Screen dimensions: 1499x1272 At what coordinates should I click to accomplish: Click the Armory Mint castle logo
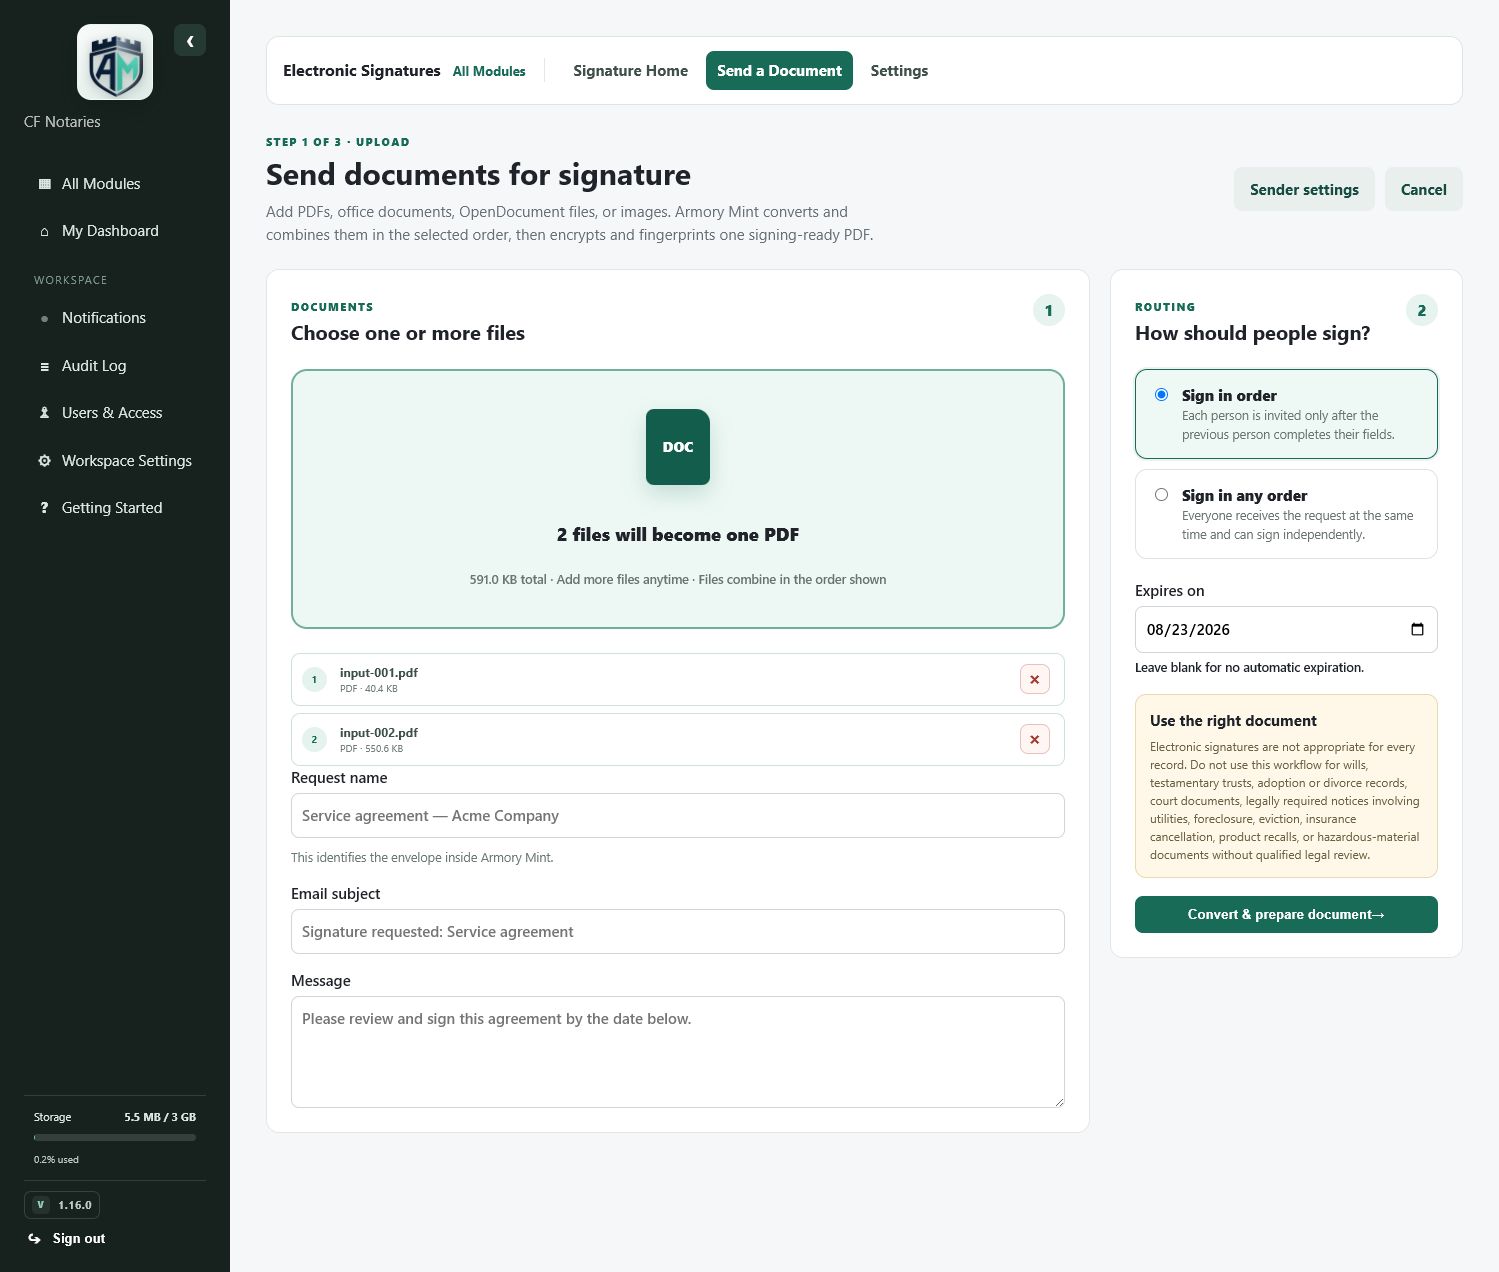[x=115, y=62]
